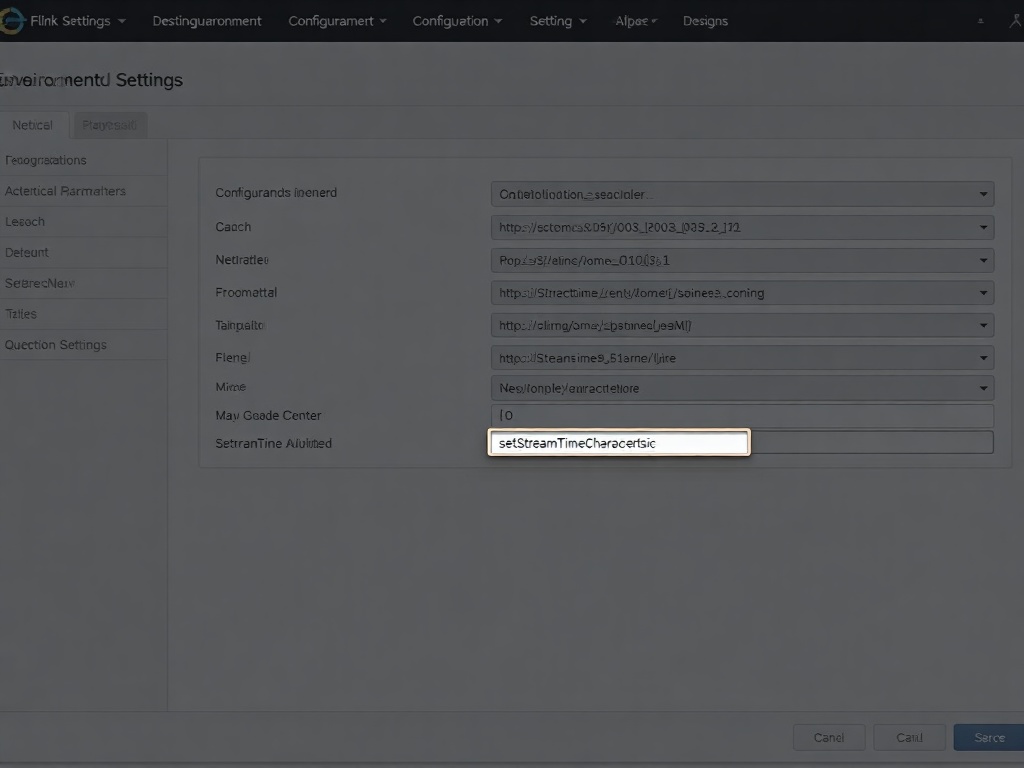This screenshot has width=1024, height=768.
Task: Click the Configurands ioenerd label
Action: 276,193
